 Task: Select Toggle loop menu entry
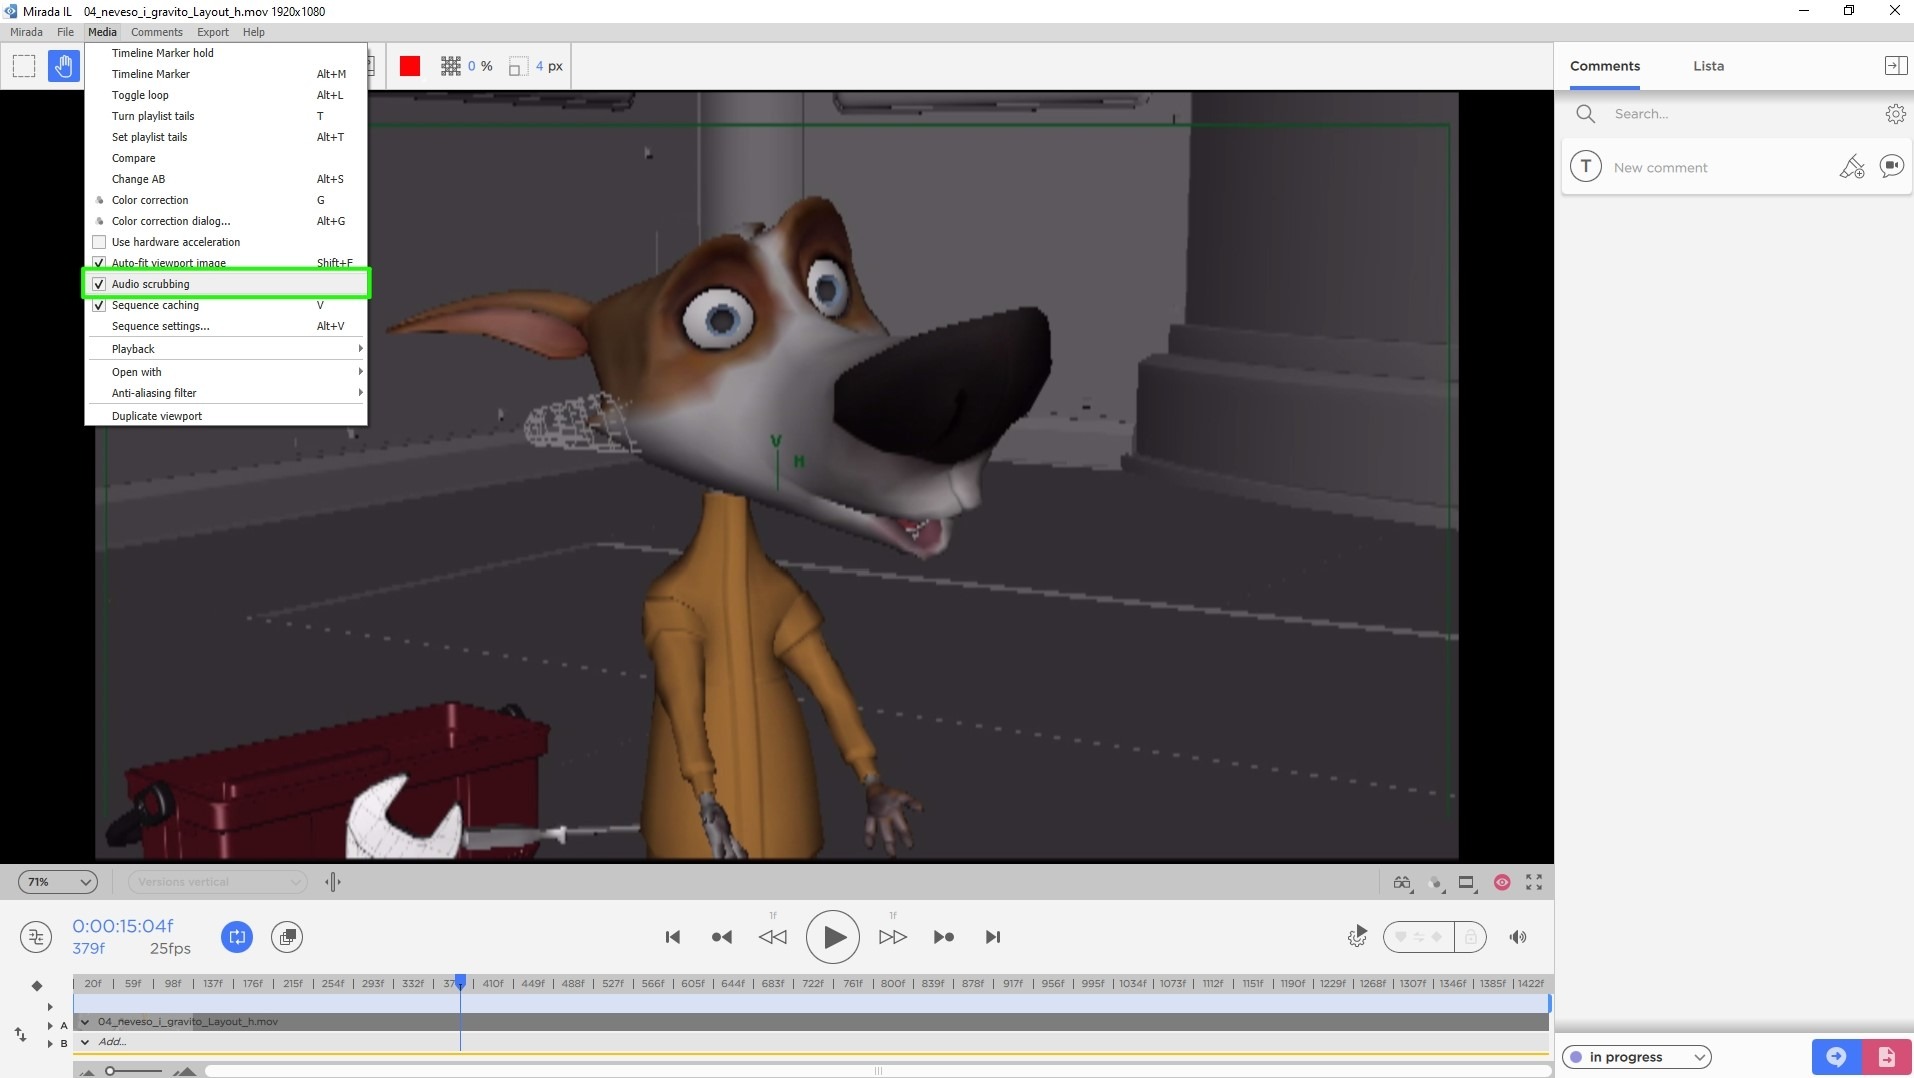(226, 95)
